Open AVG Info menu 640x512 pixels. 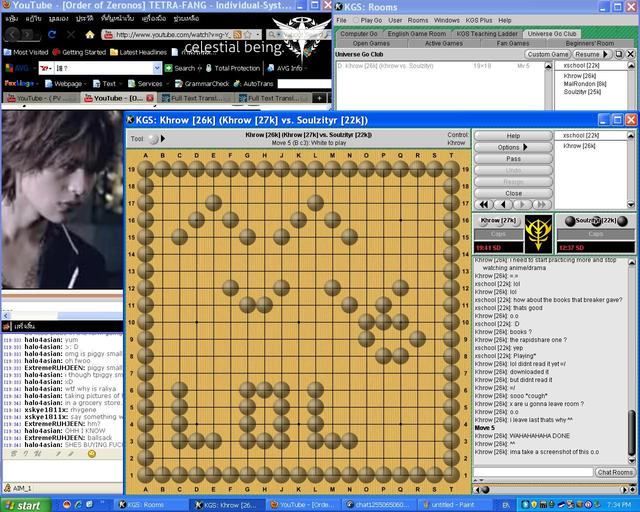[287, 68]
